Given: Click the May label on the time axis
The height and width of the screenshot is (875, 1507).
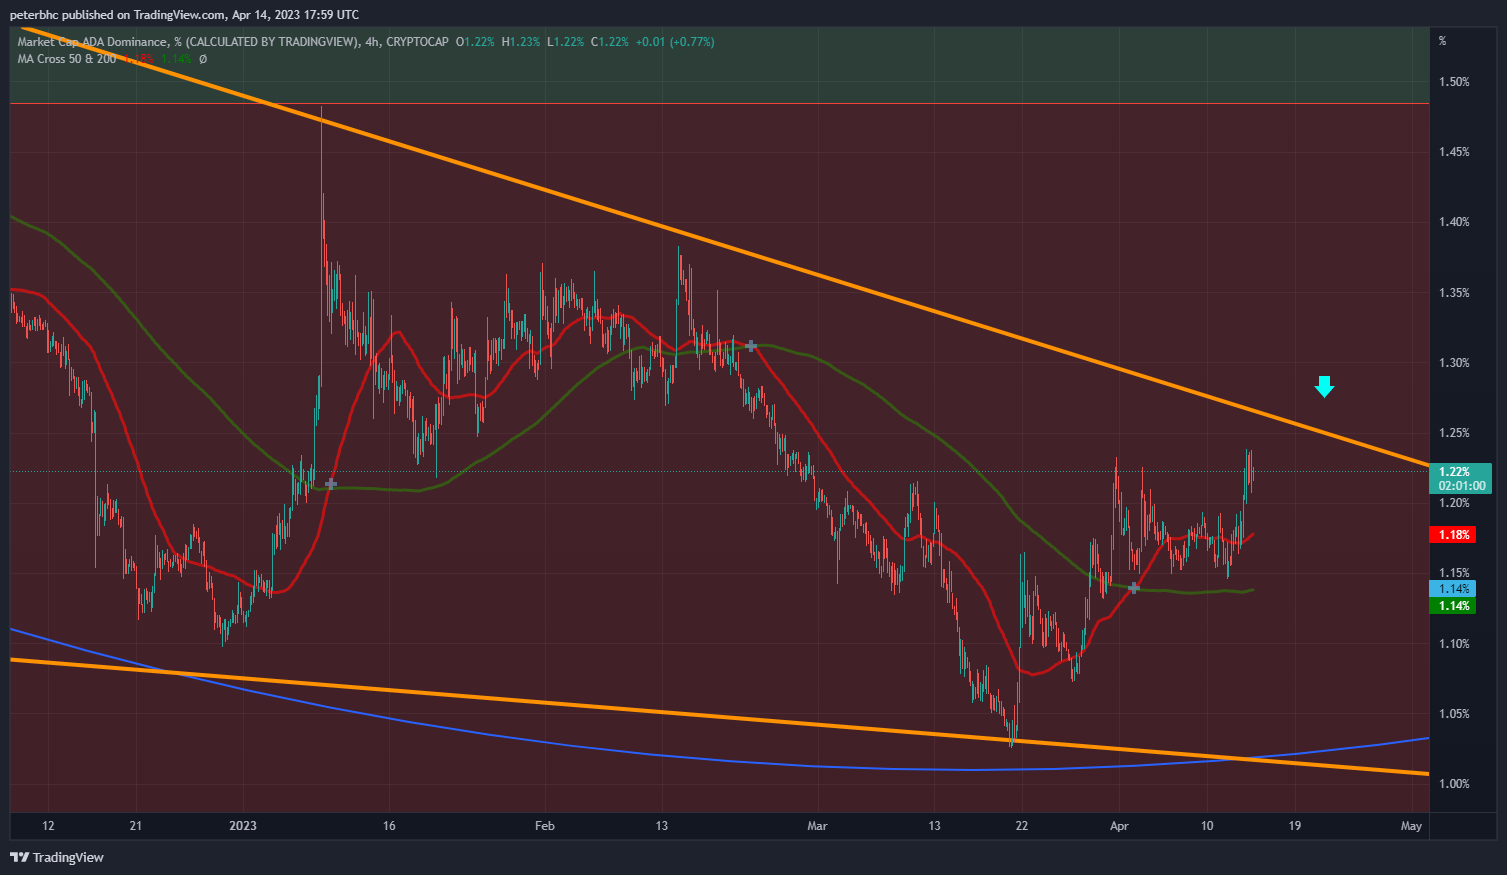Looking at the screenshot, I should tap(1411, 826).
